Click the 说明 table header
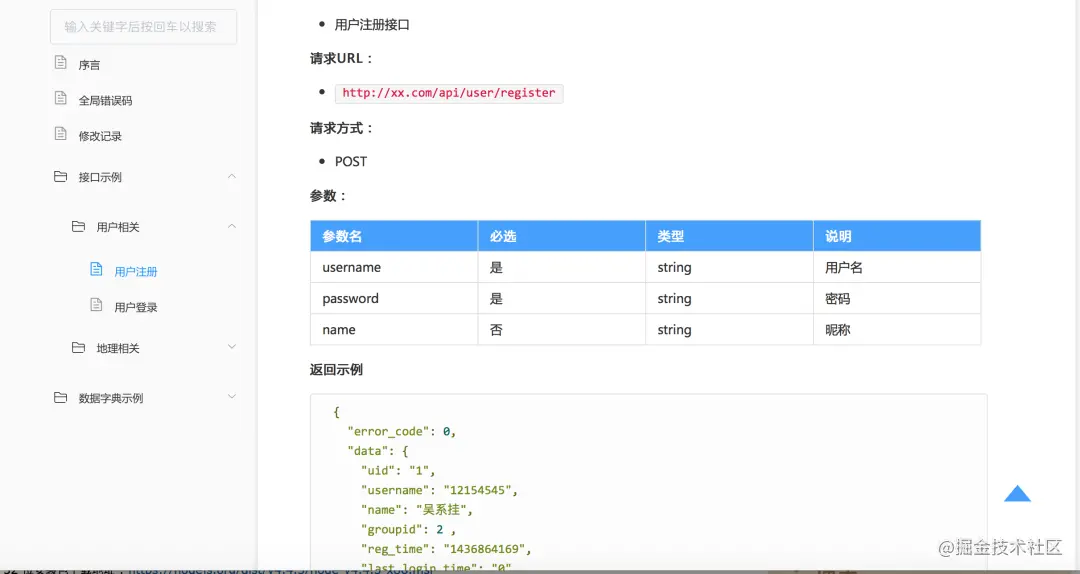The image size is (1080, 574). click(x=897, y=236)
